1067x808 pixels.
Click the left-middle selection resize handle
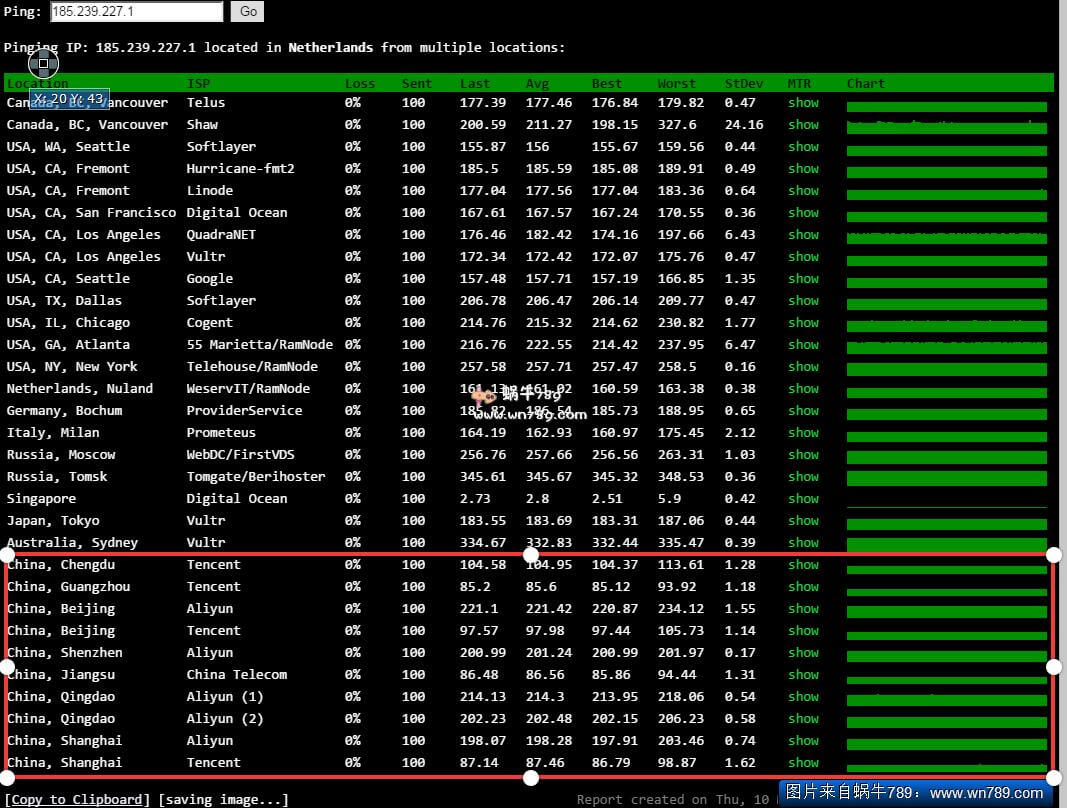7,666
